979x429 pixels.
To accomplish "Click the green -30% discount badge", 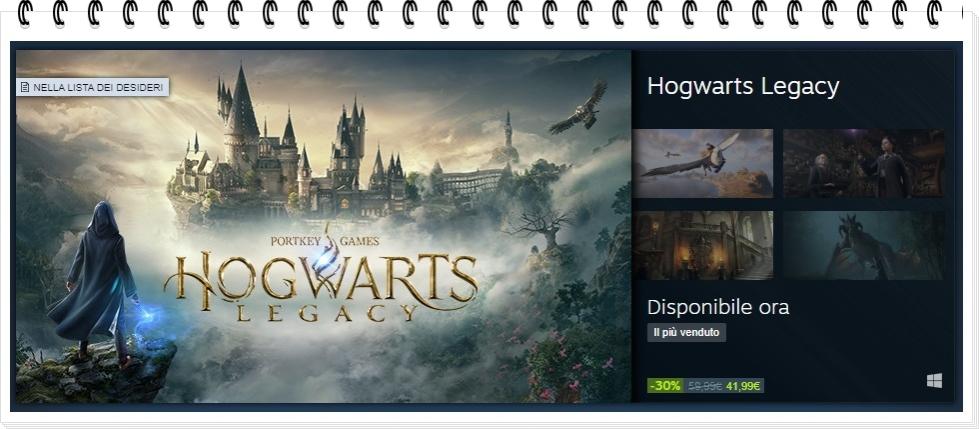I will click(x=665, y=386).
